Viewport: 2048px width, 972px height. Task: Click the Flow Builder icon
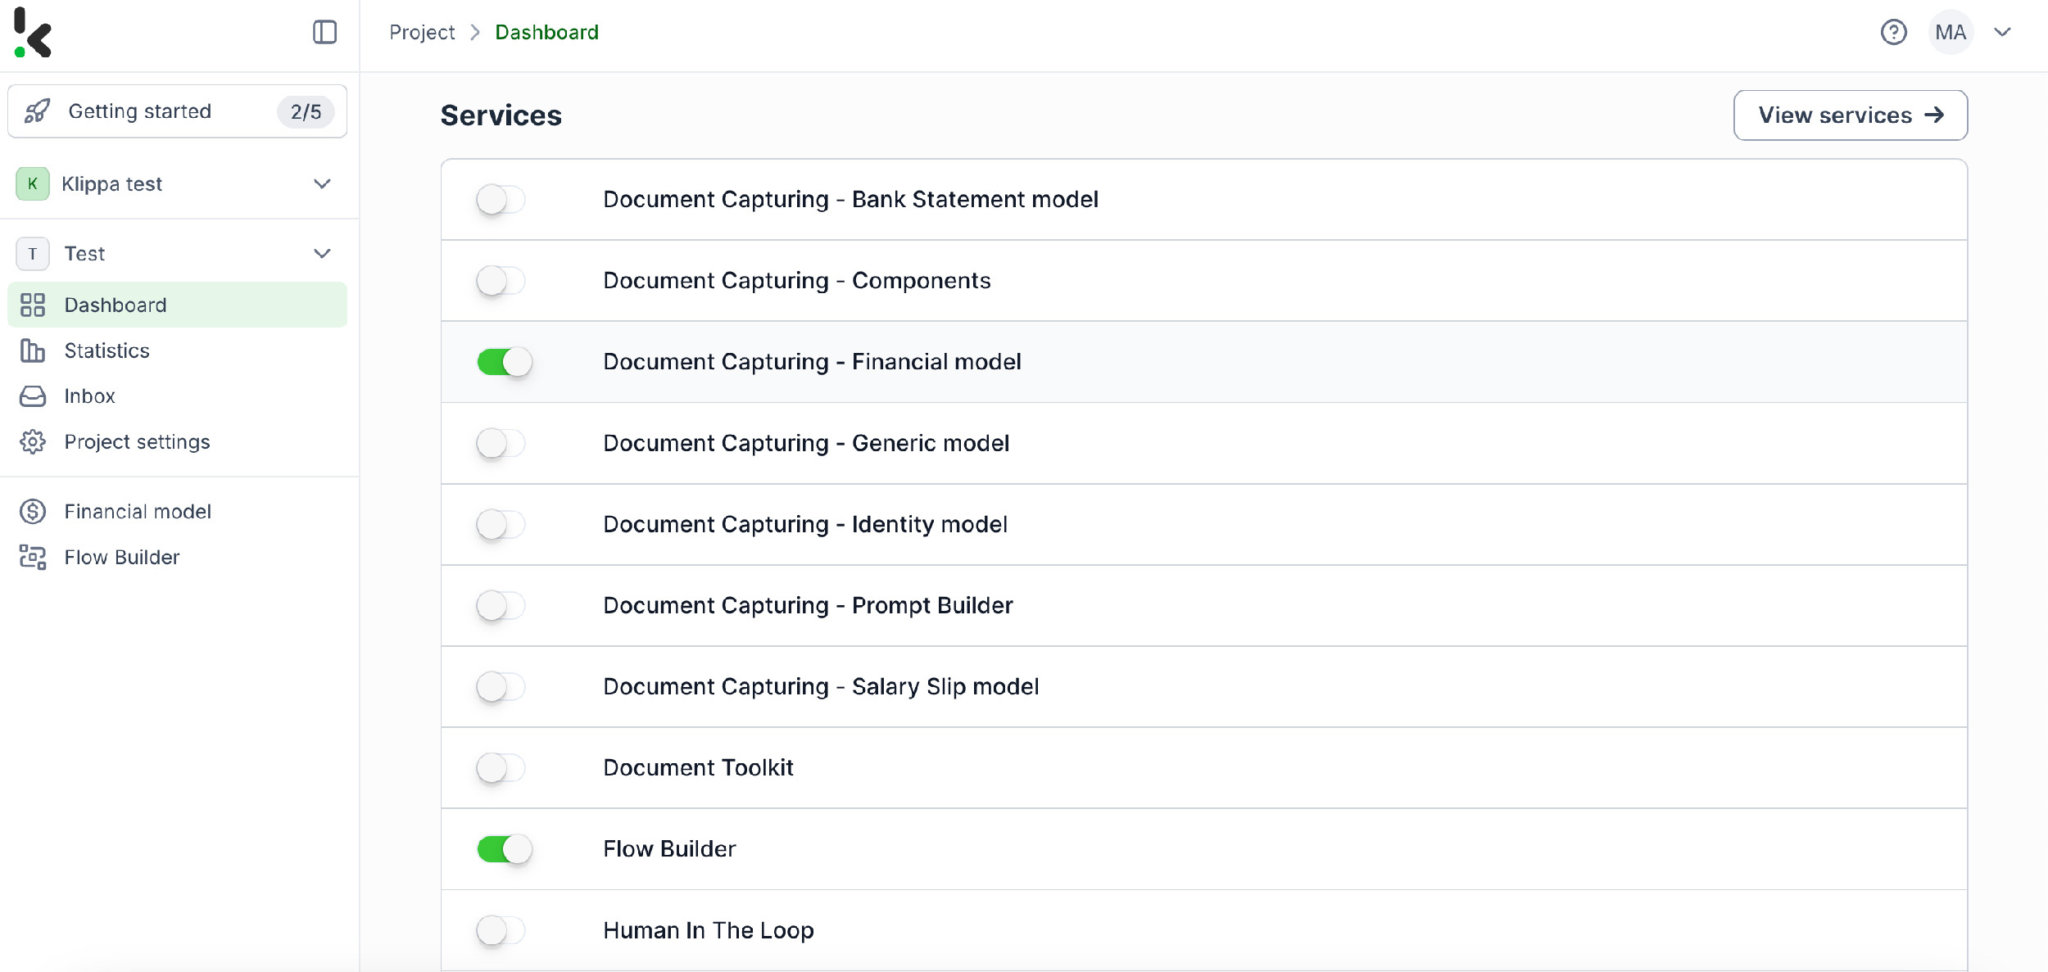[33, 557]
